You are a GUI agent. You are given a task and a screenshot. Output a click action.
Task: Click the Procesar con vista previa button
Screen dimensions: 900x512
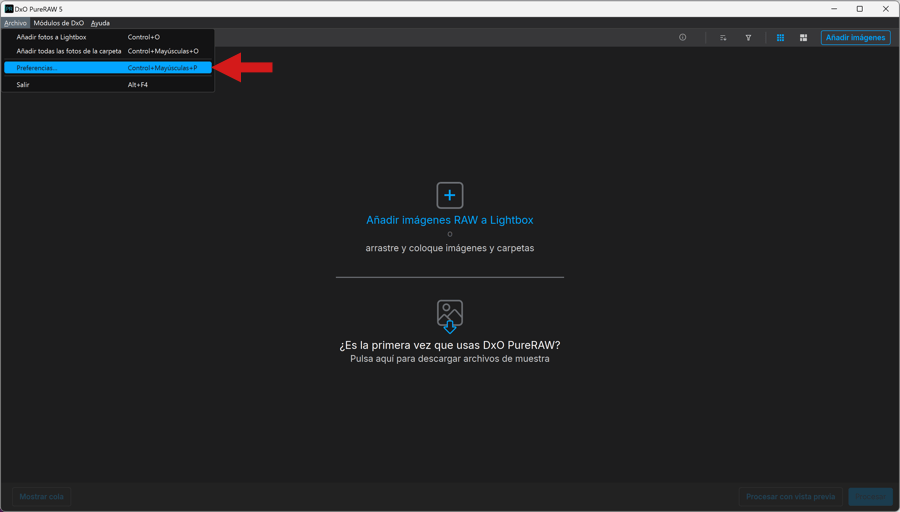[790, 497]
